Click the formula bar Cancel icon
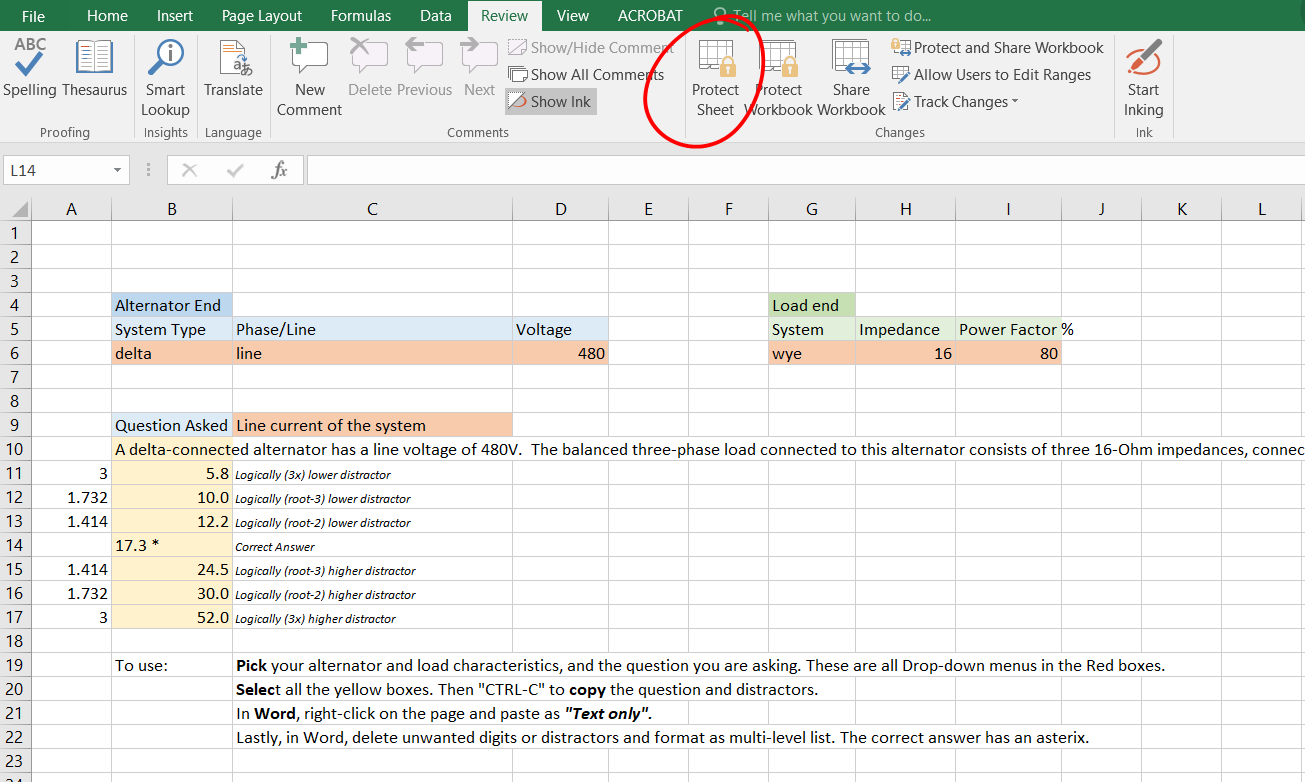This screenshot has width=1305, height=782. pos(190,171)
